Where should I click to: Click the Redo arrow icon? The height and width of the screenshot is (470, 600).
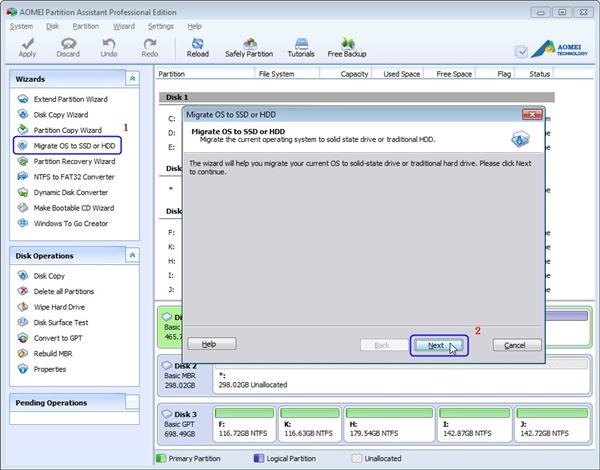[150, 43]
